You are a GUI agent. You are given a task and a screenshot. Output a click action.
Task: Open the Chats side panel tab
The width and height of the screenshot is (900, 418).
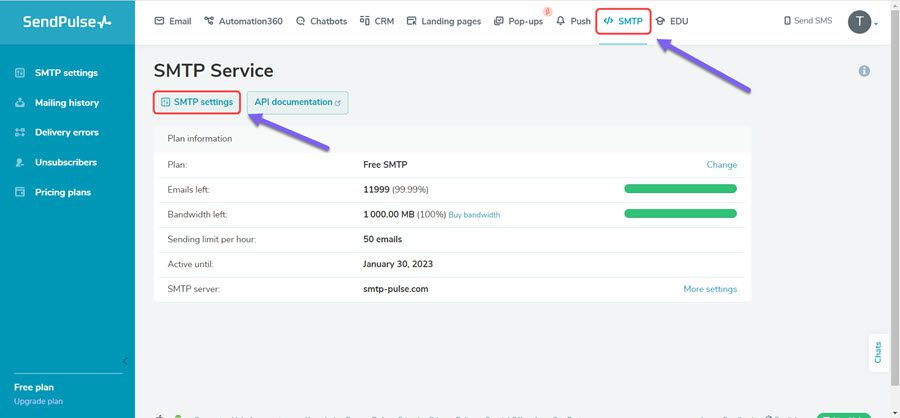(878, 353)
